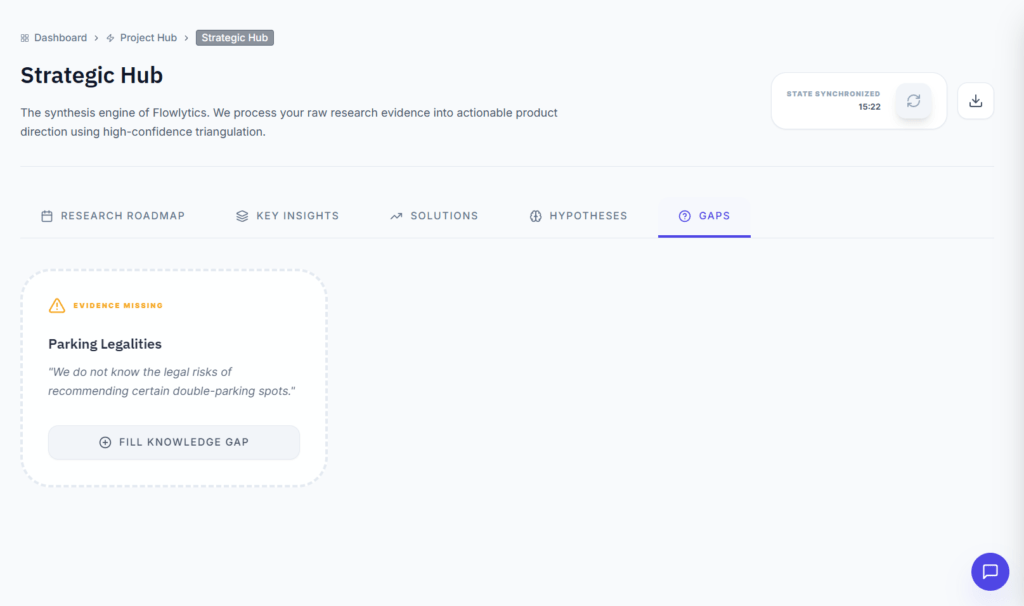Navigate to Project Hub breadcrumb link

coord(148,38)
